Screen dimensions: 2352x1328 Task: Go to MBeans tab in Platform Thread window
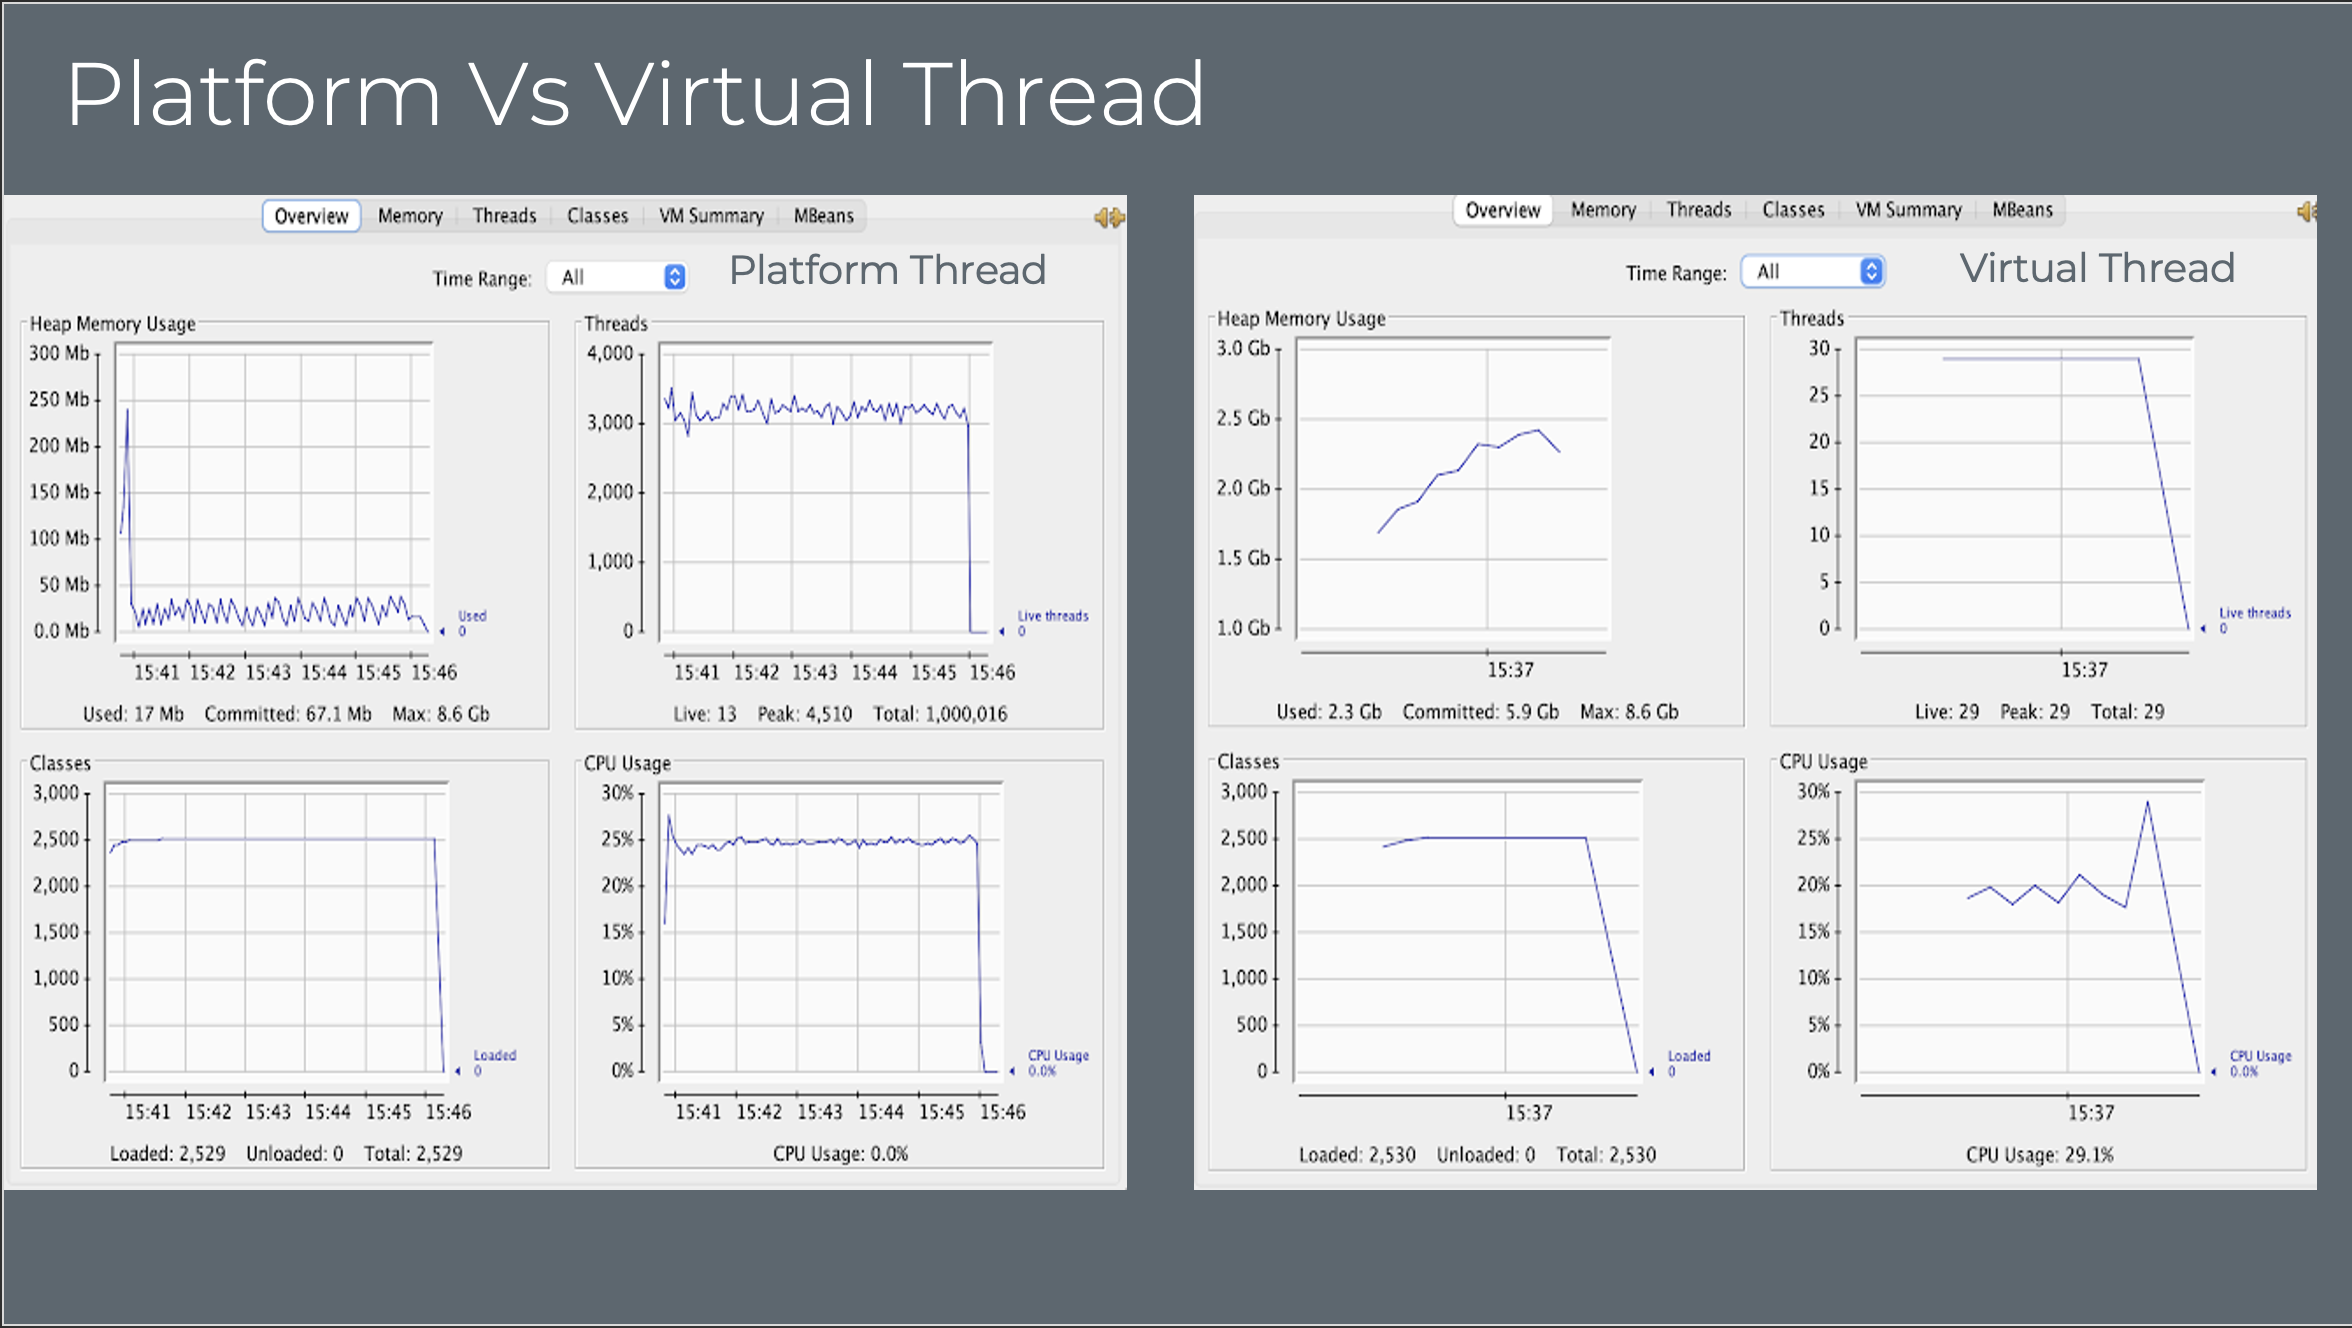coord(823,216)
